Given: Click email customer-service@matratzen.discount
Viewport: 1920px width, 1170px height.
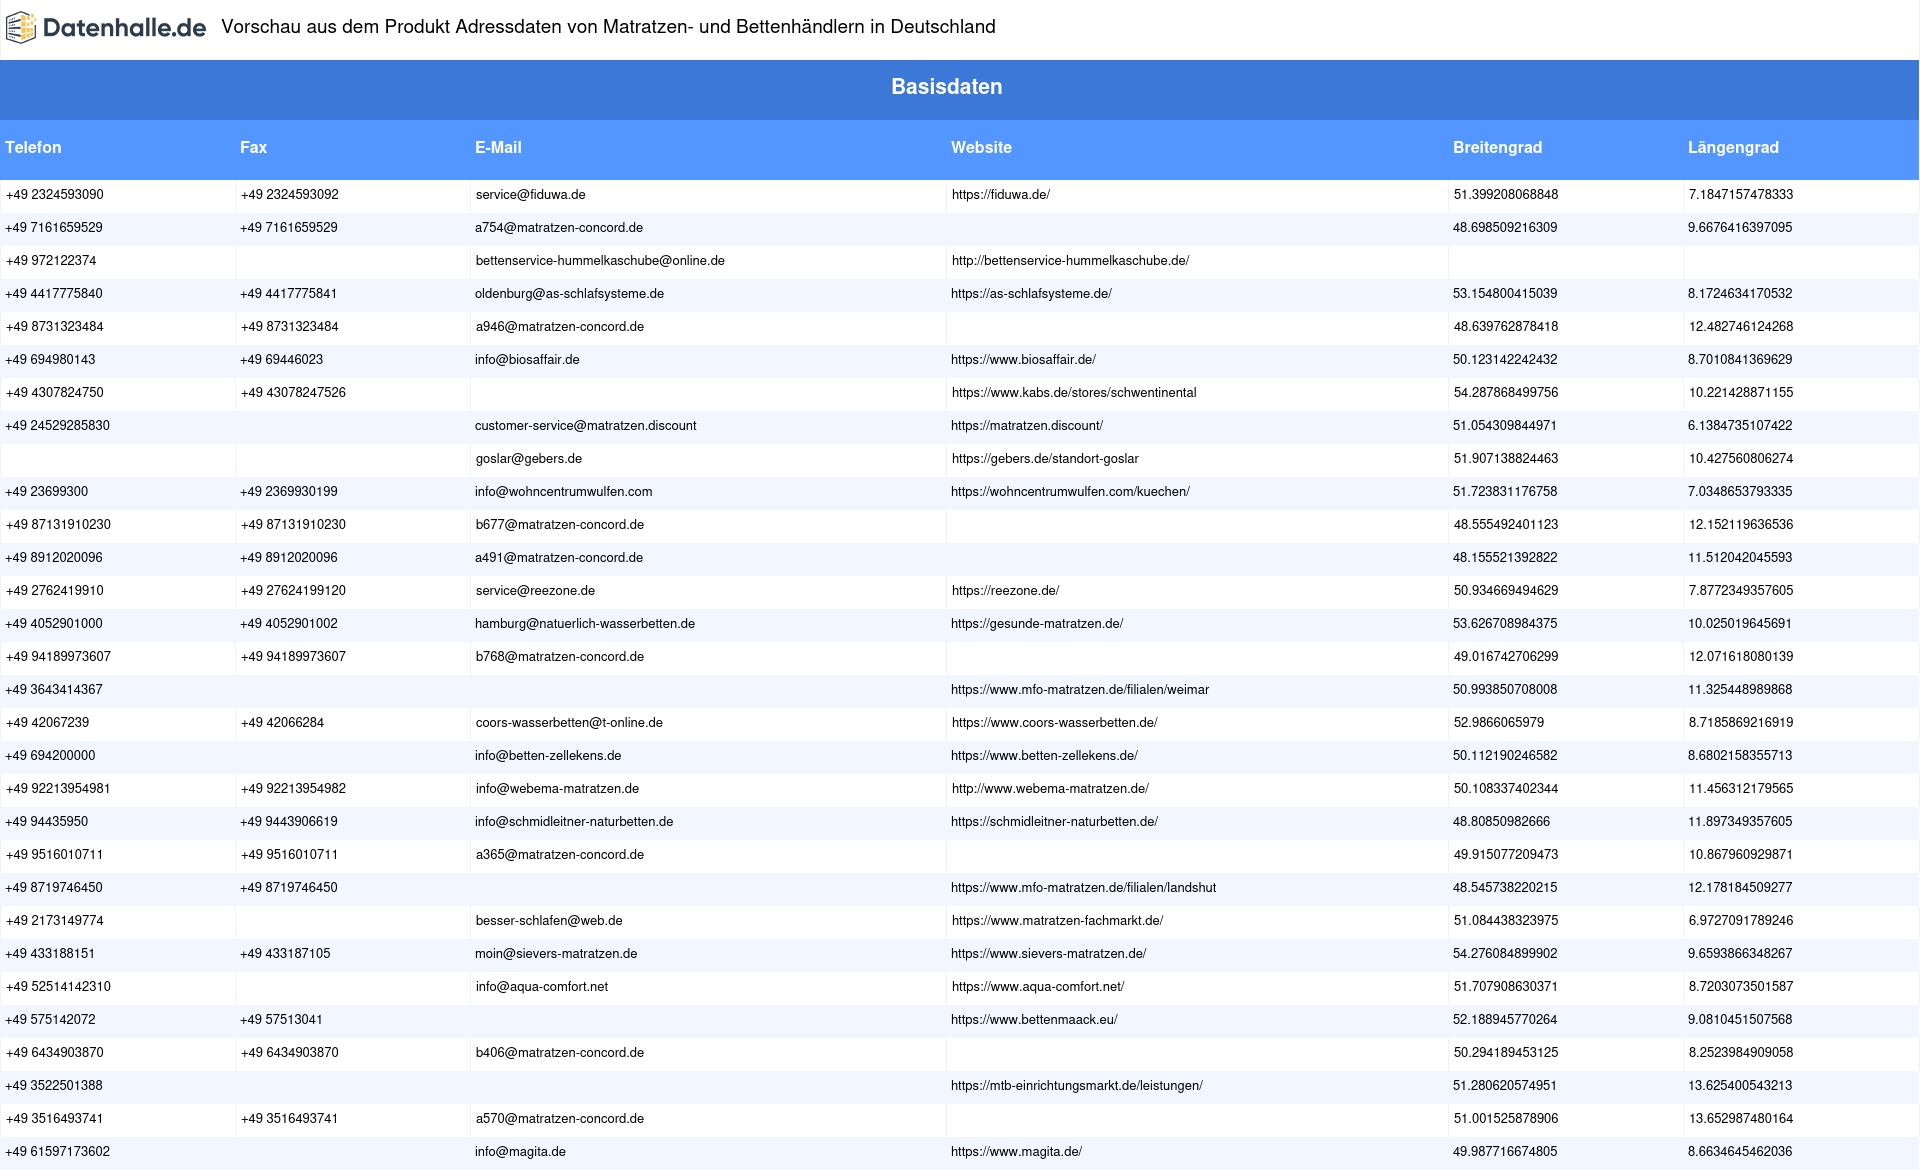Looking at the screenshot, I should [586, 426].
